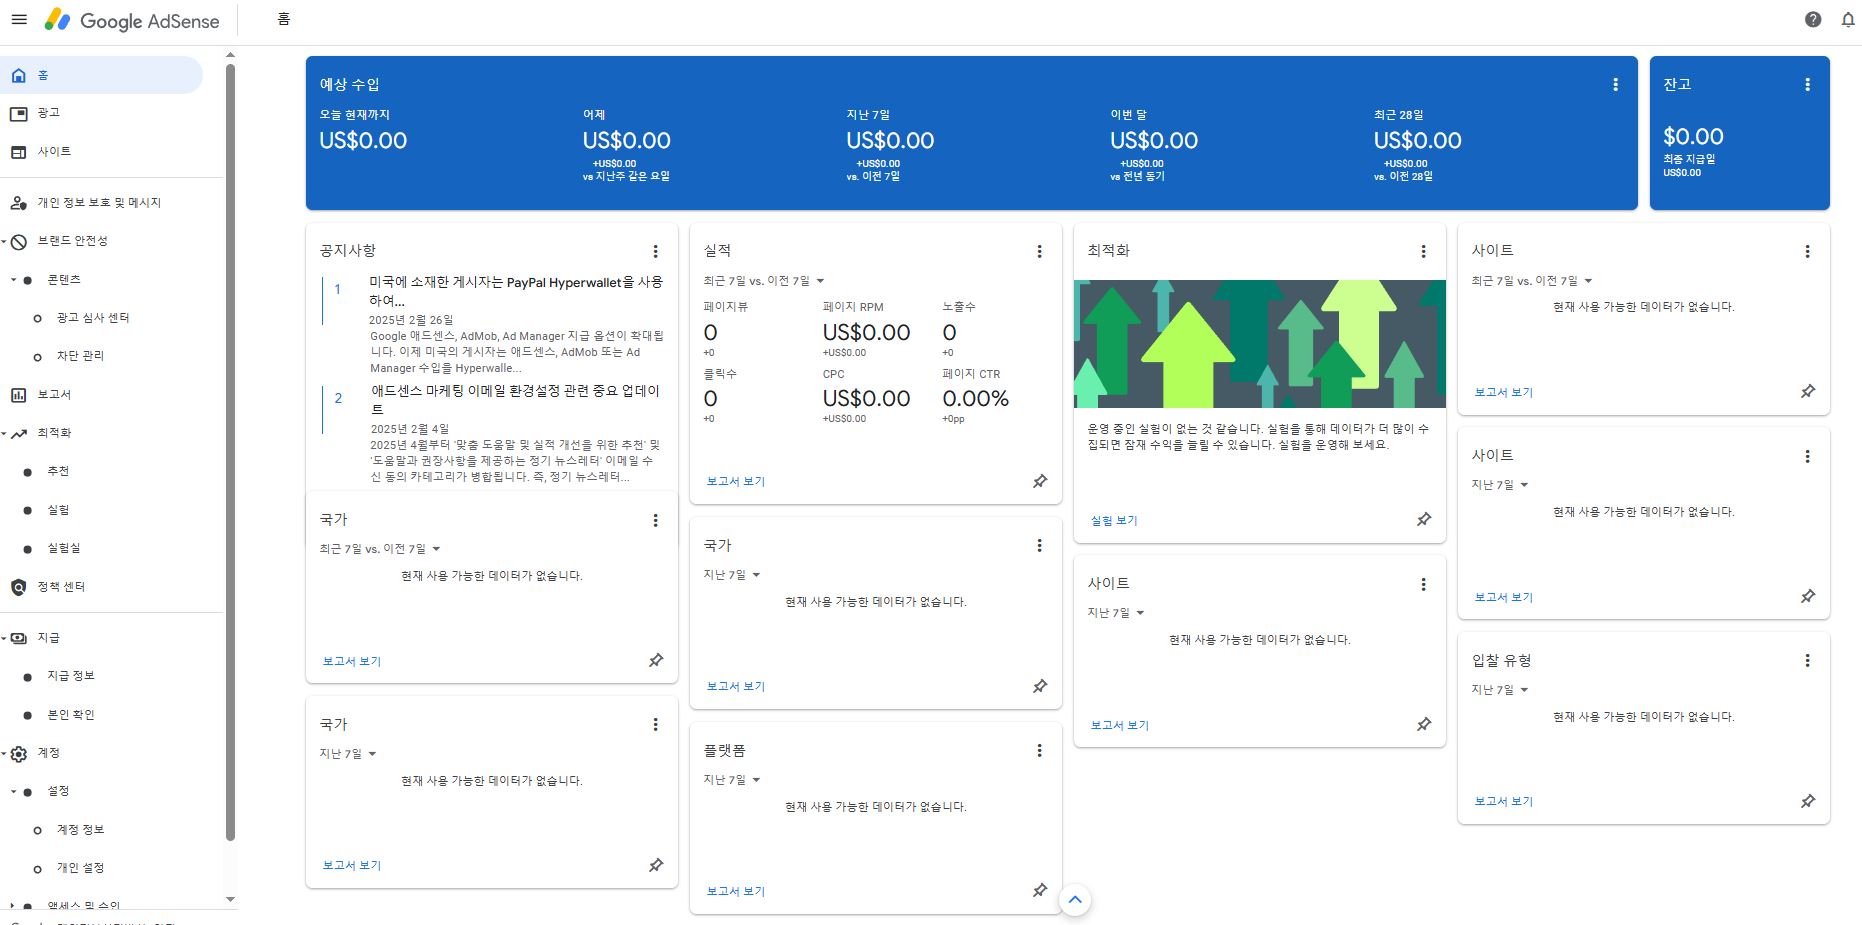Open 실적 card date range dropdown
This screenshot has height=925, width=1862.
tap(764, 281)
